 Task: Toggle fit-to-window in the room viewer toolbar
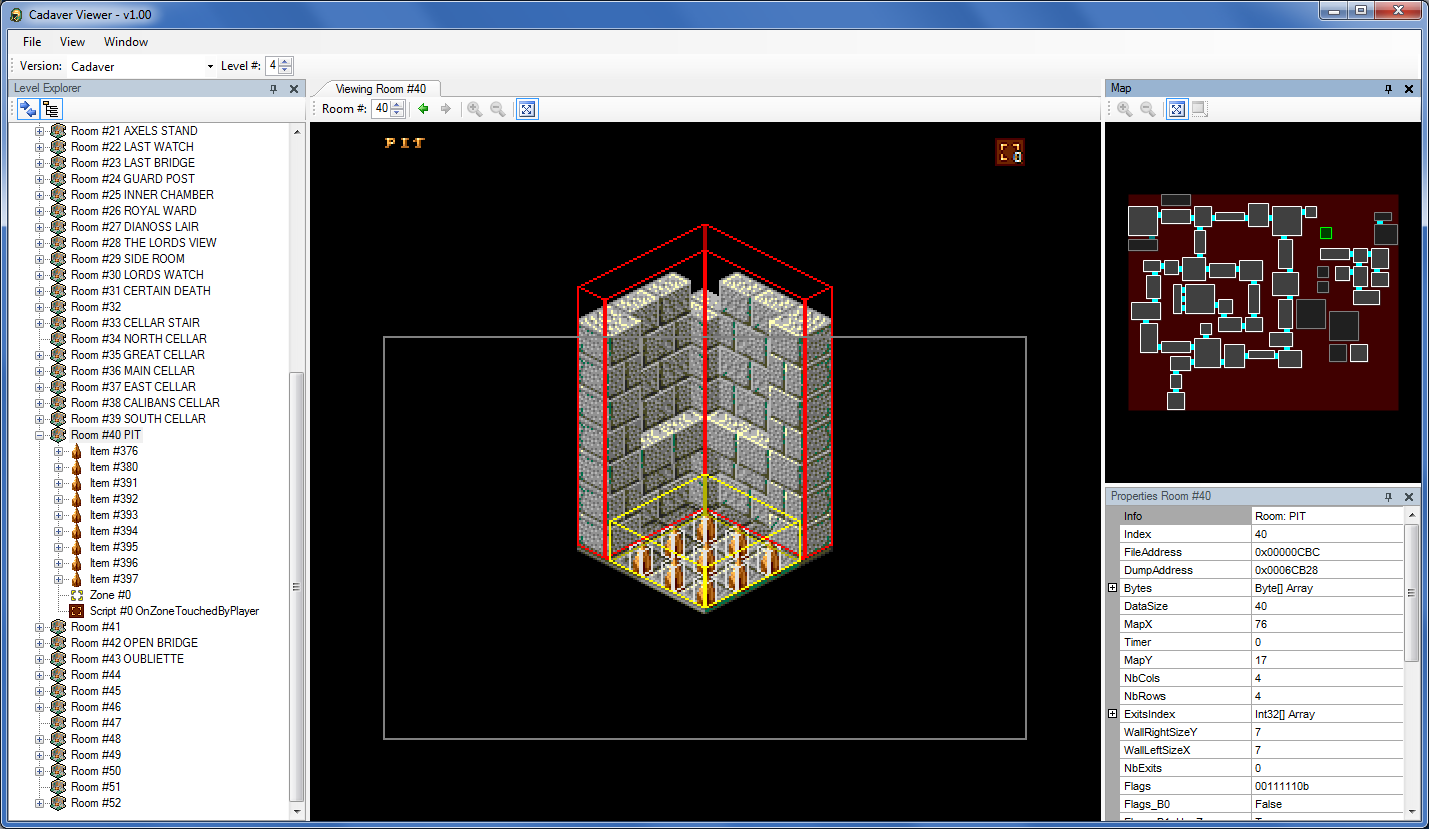[527, 109]
